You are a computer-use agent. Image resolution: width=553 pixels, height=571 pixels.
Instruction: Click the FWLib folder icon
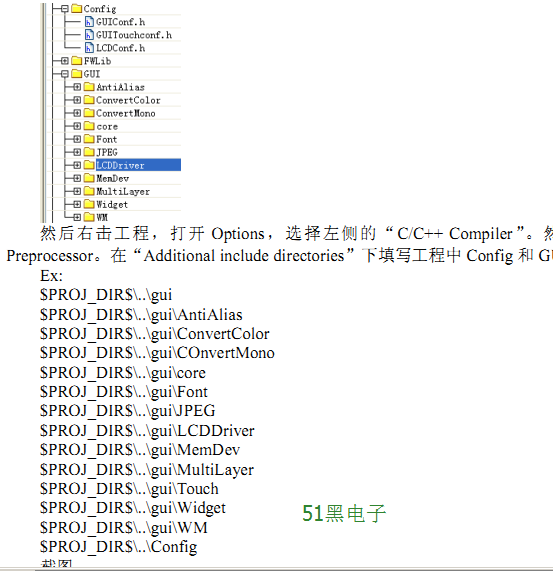76,61
